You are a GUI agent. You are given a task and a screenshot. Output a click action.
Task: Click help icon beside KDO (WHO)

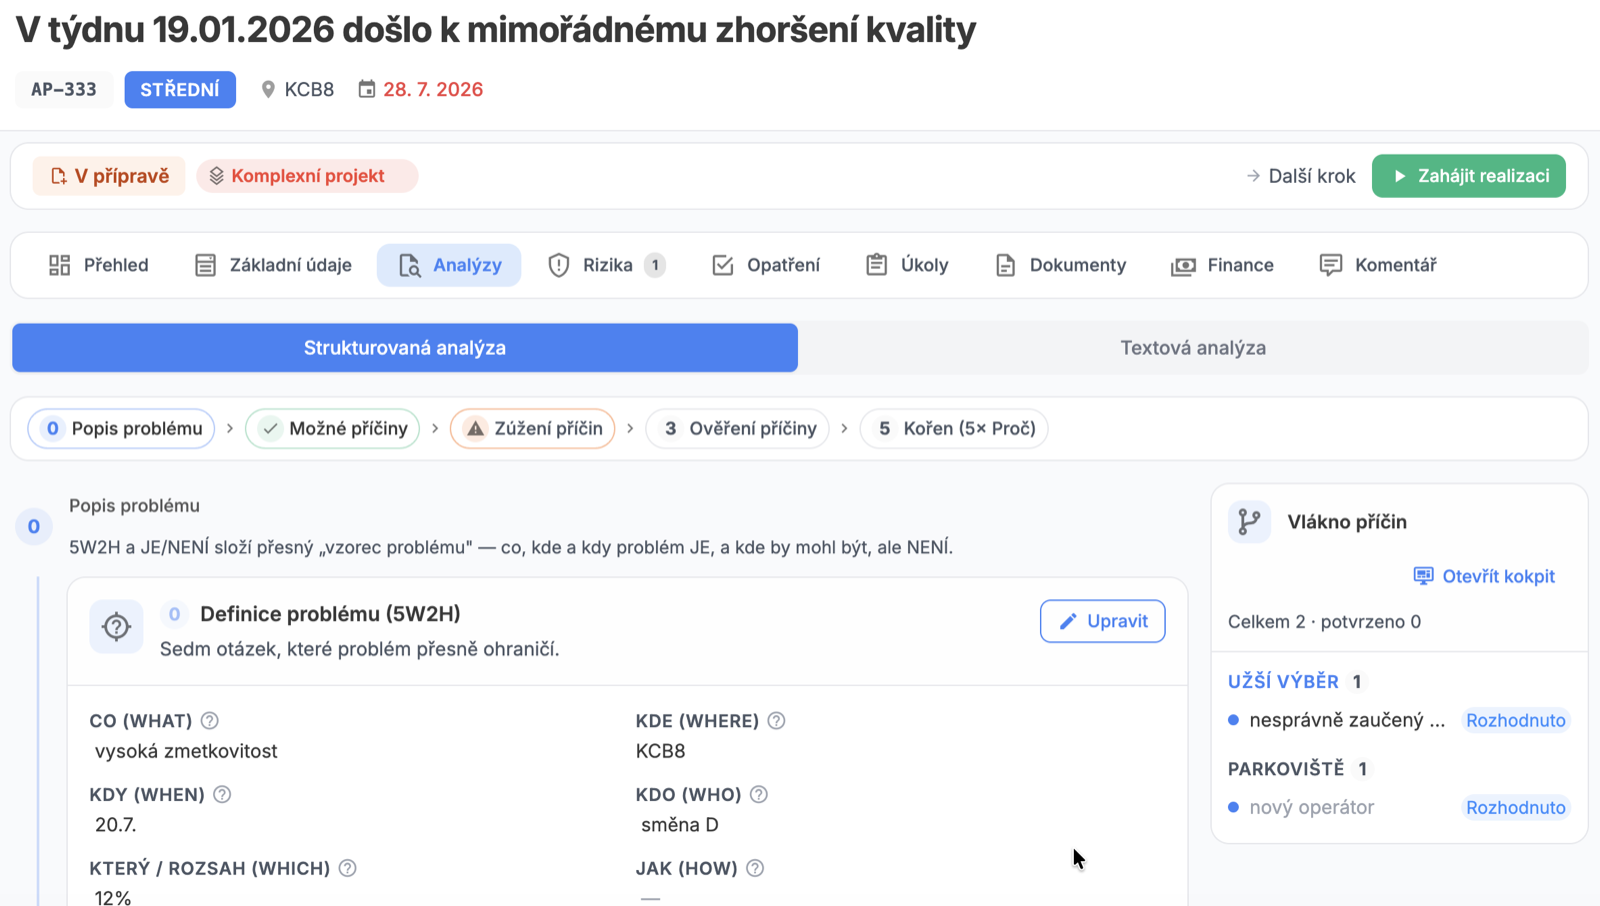click(759, 795)
